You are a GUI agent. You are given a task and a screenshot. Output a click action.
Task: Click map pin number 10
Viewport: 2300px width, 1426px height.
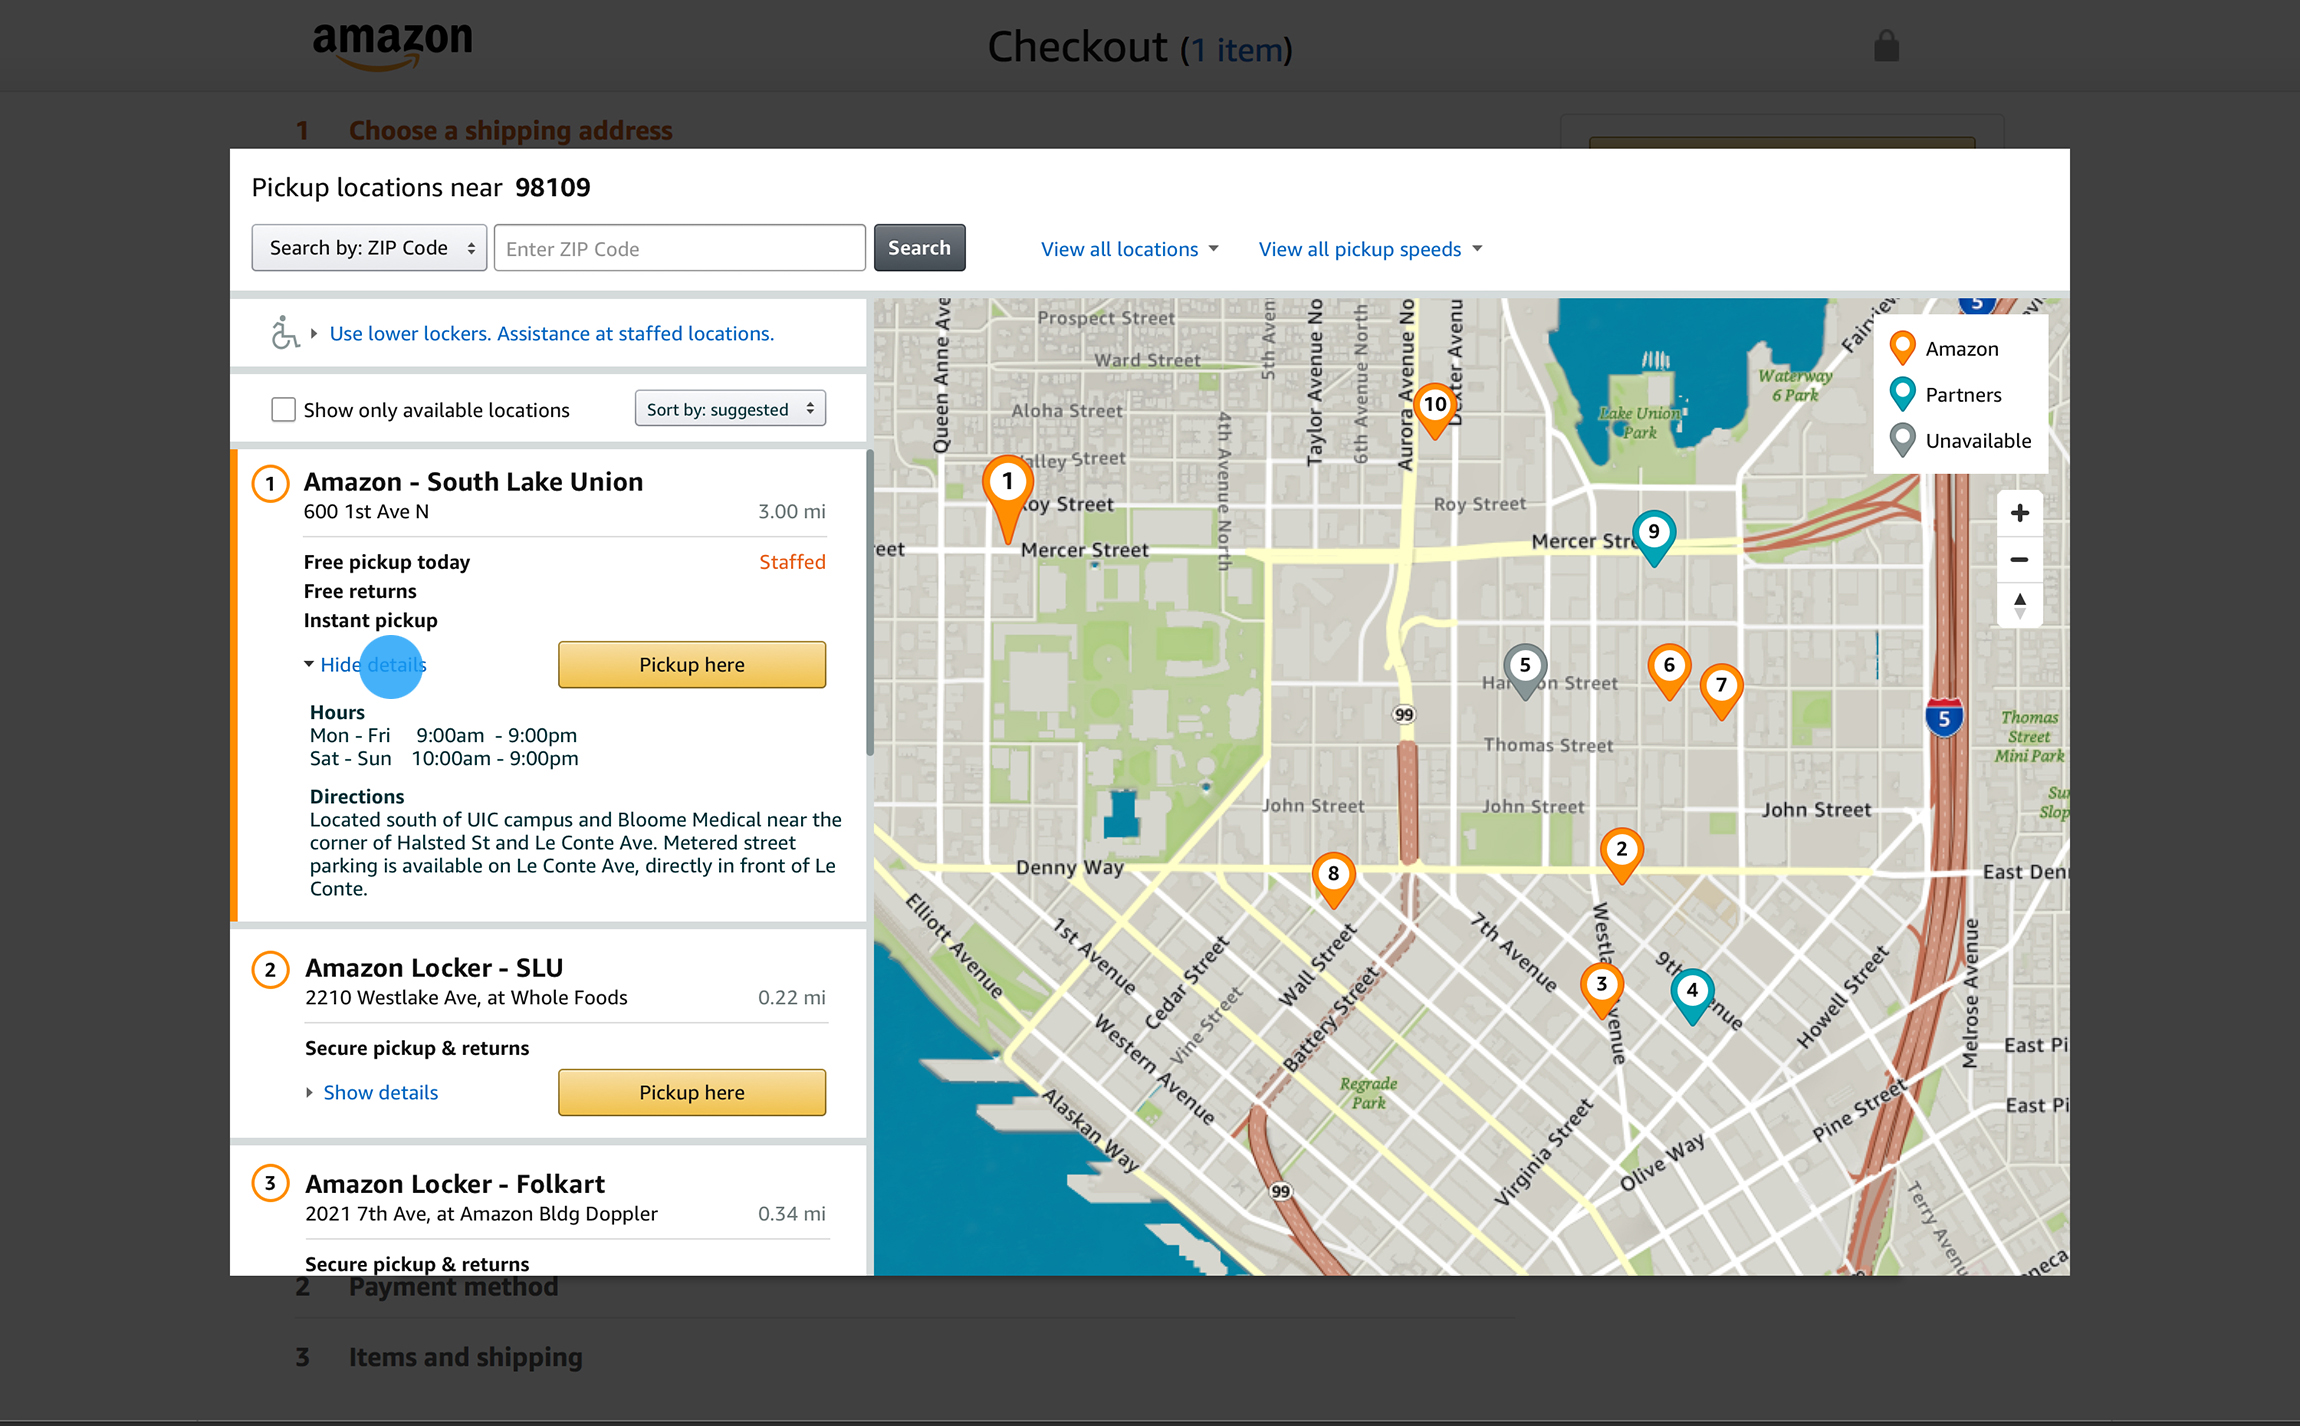(x=1434, y=406)
